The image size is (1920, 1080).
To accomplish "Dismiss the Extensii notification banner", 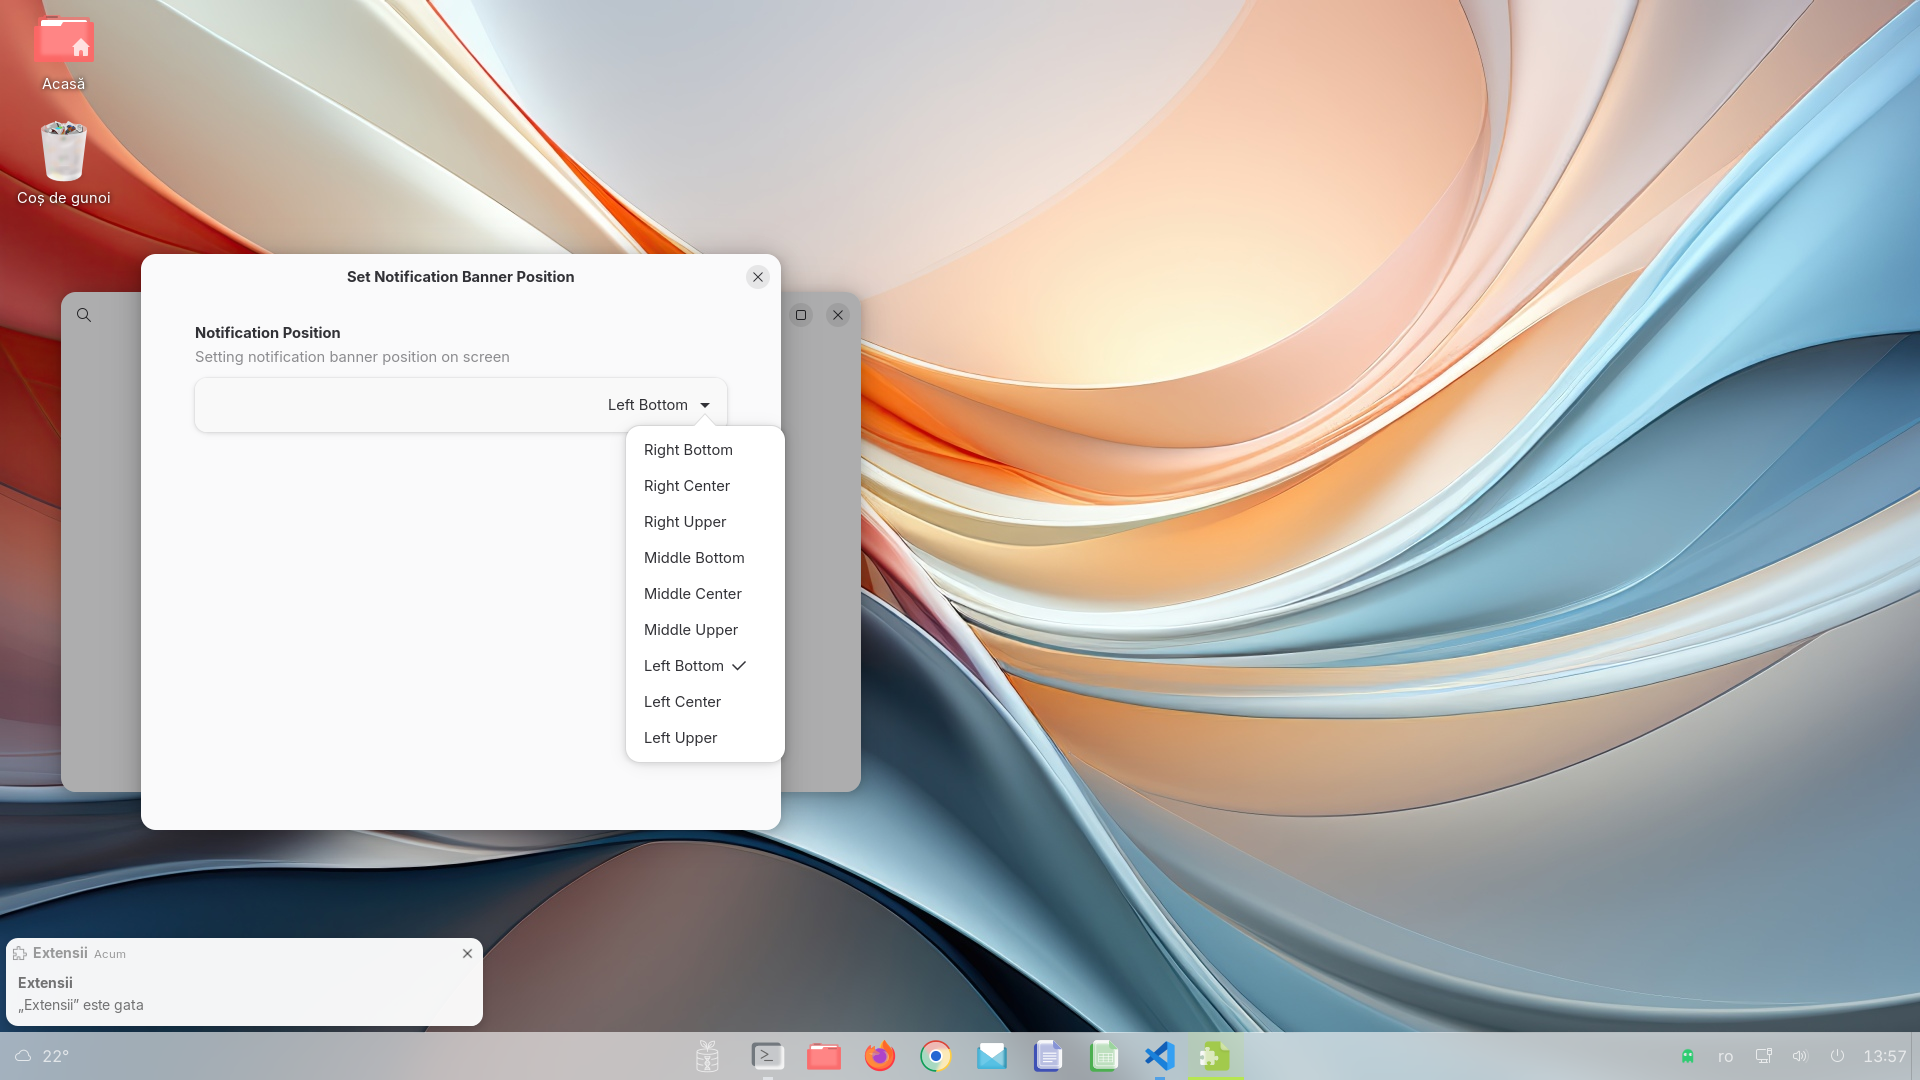I will pyautogui.click(x=467, y=954).
